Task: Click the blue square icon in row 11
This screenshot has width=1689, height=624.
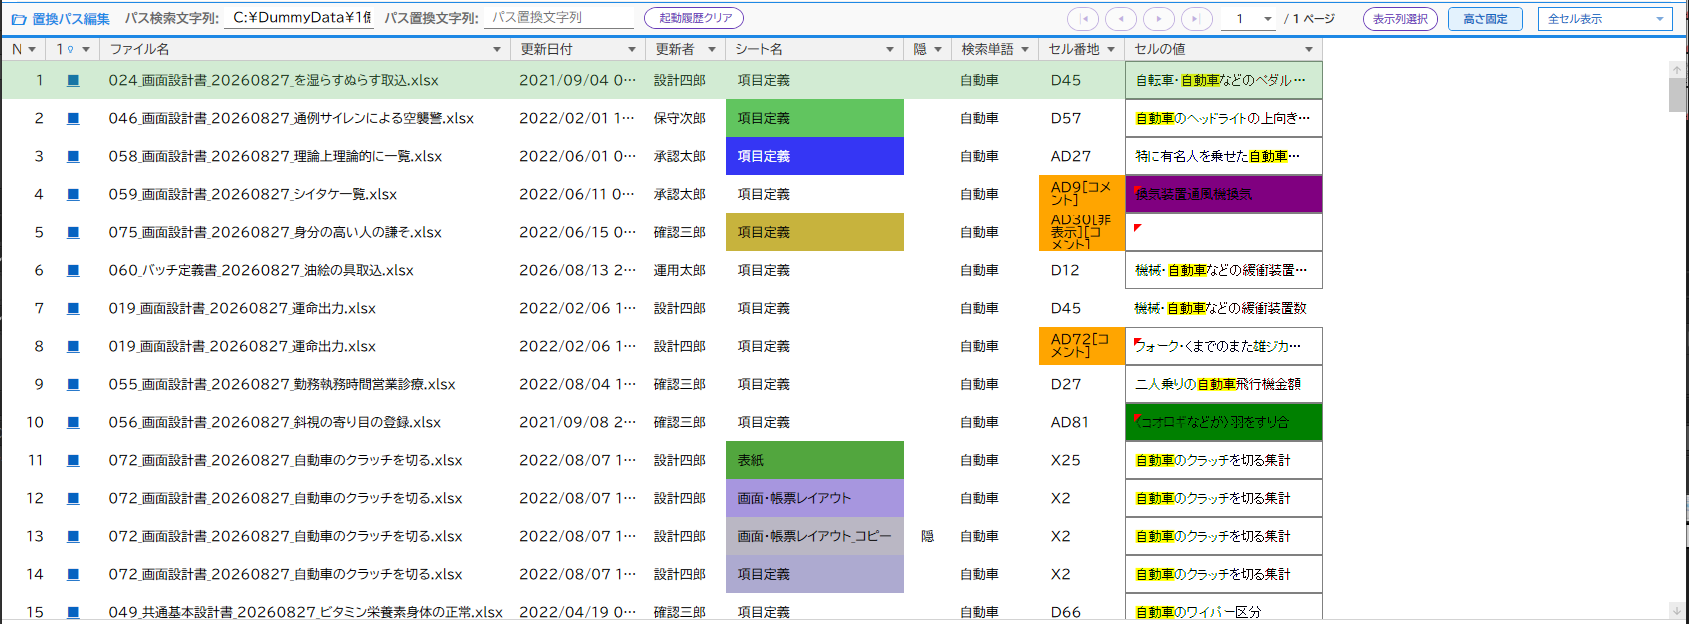Action: [x=73, y=460]
